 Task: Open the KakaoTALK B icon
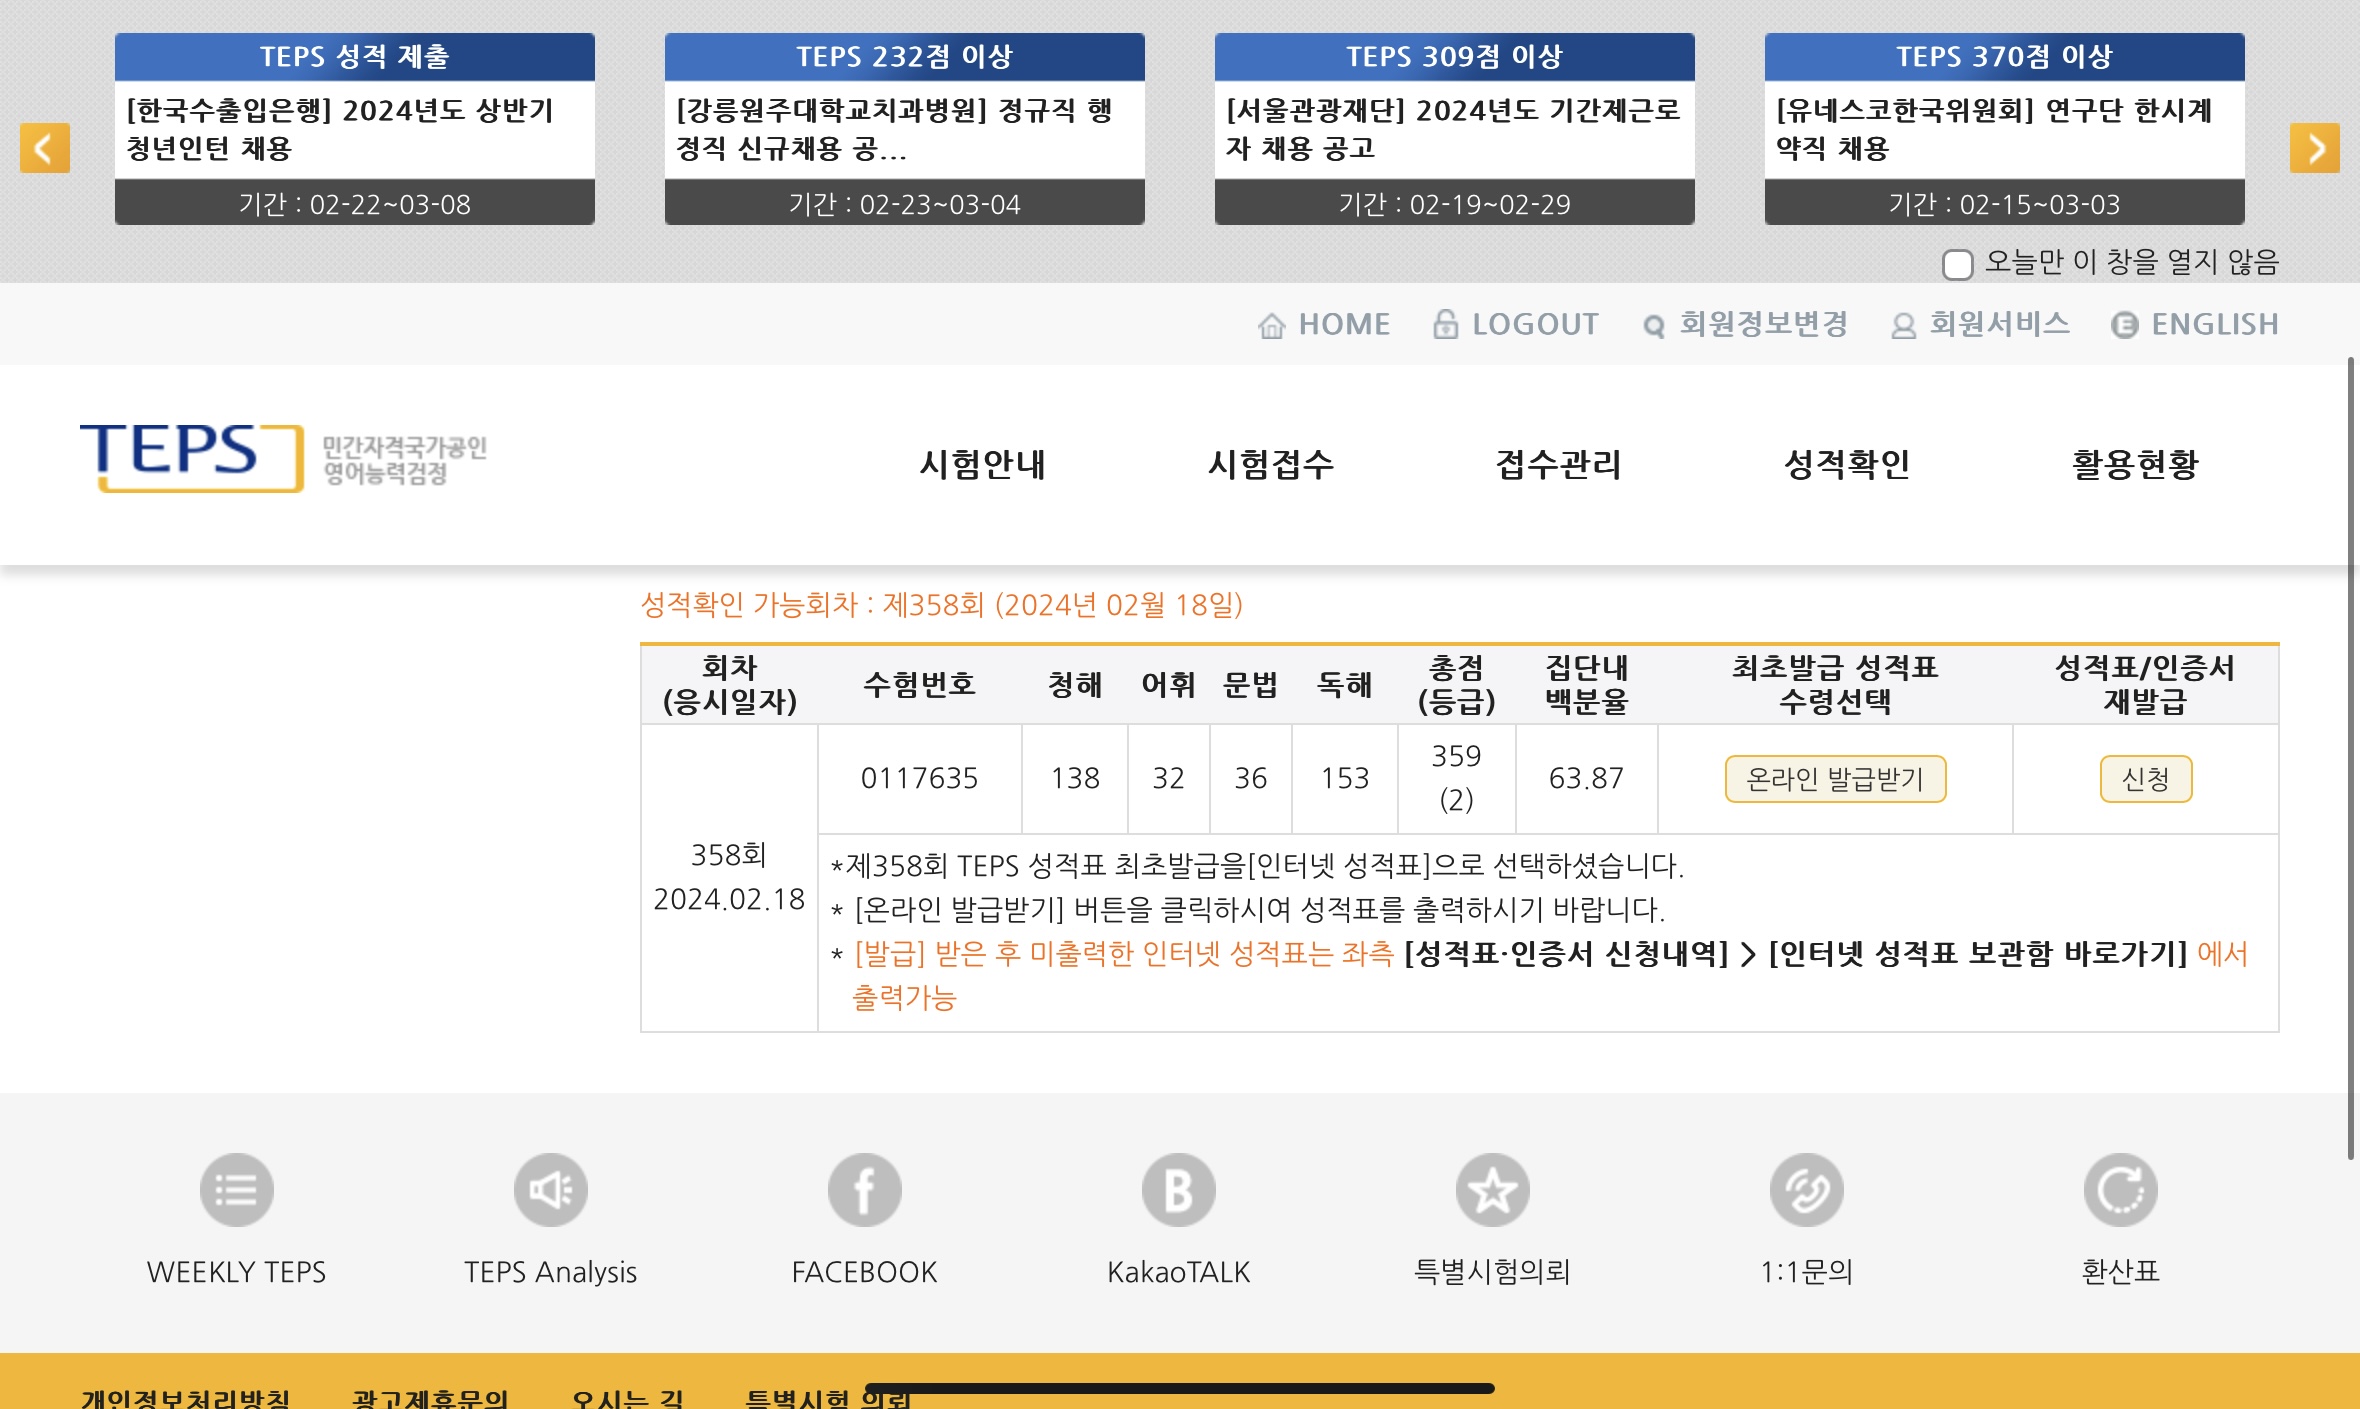pyautogui.click(x=1178, y=1190)
